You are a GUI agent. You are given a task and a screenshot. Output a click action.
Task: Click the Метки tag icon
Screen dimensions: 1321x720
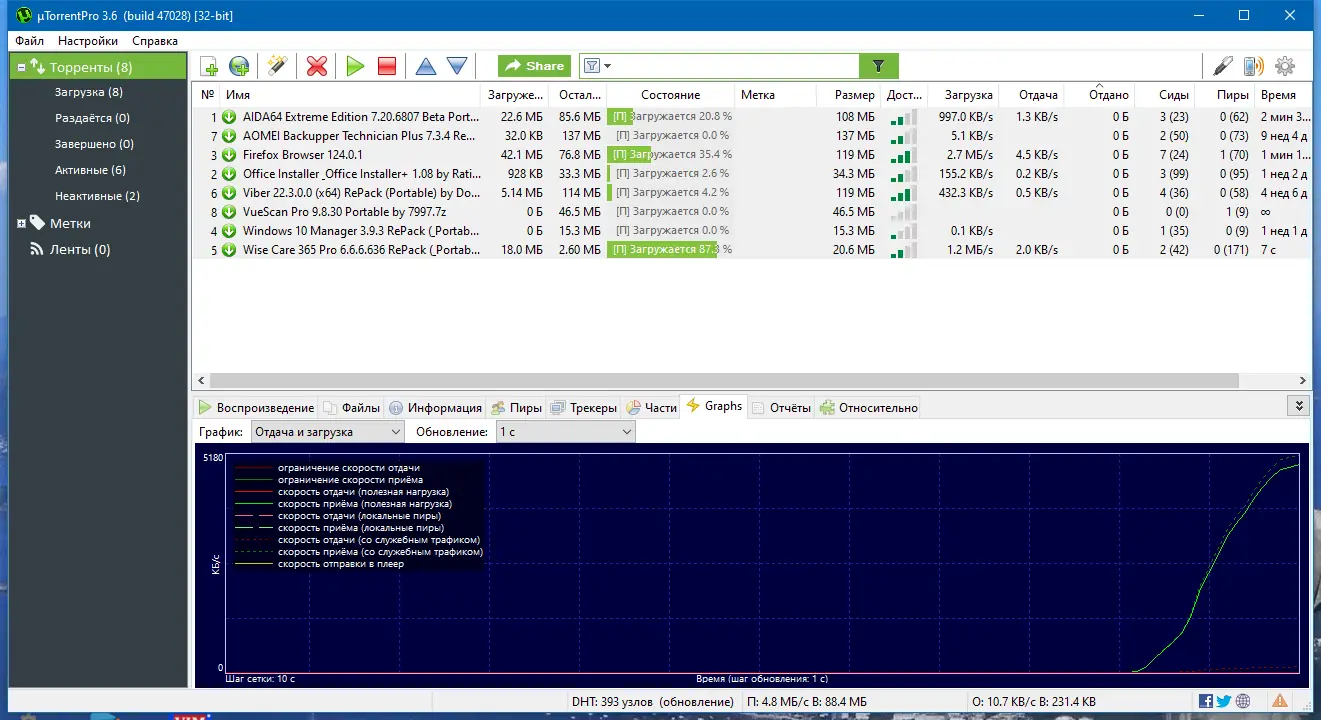click(37, 223)
